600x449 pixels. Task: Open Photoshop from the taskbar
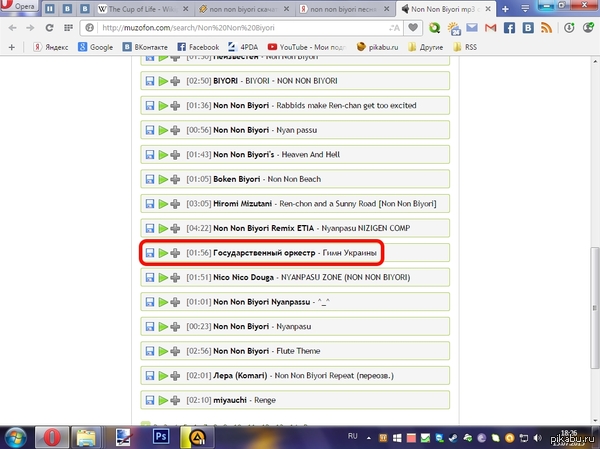tap(159, 437)
